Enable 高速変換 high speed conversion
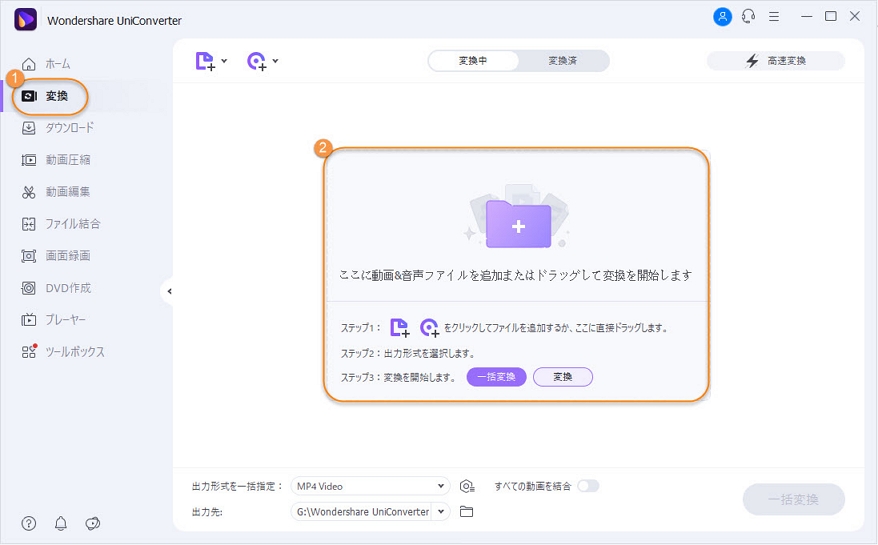Screen dimensions: 878x545 [x=775, y=61]
